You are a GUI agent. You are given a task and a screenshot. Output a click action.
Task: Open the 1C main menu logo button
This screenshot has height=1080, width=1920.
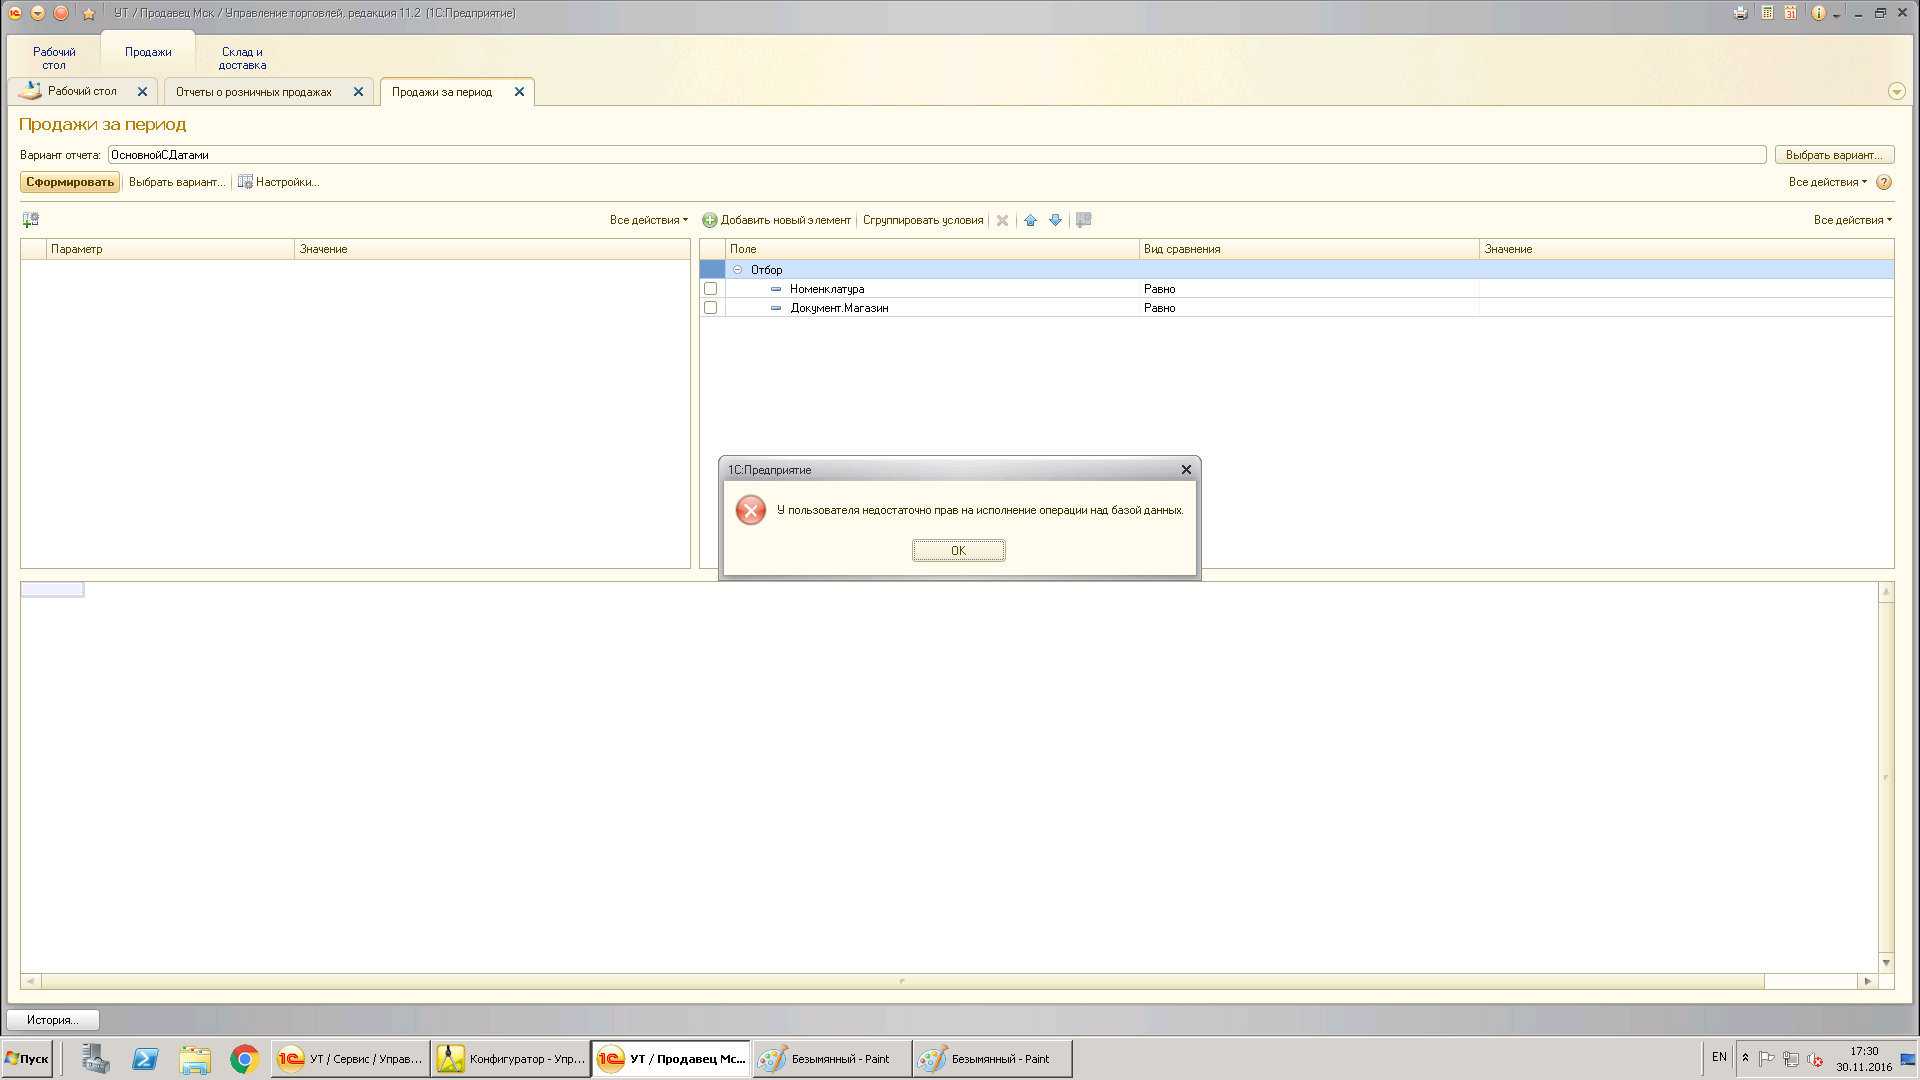click(15, 13)
